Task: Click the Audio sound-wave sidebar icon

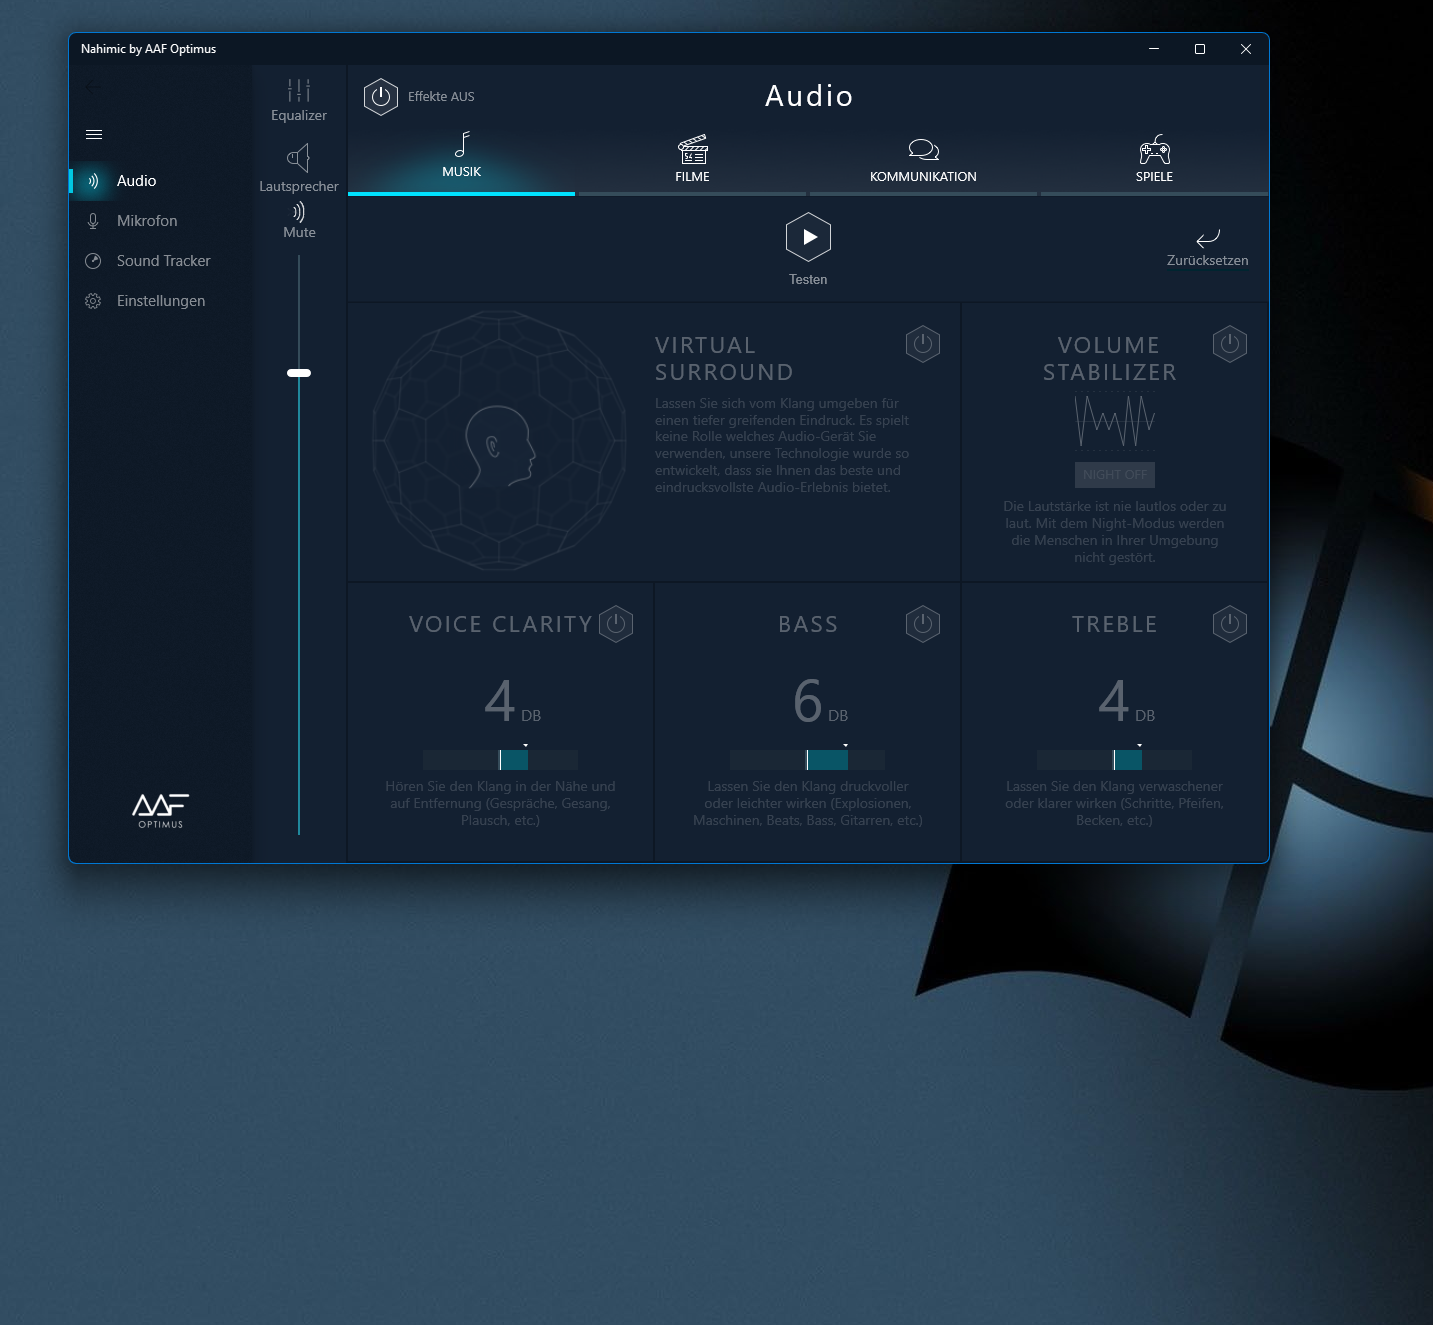Action: [93, 181]
